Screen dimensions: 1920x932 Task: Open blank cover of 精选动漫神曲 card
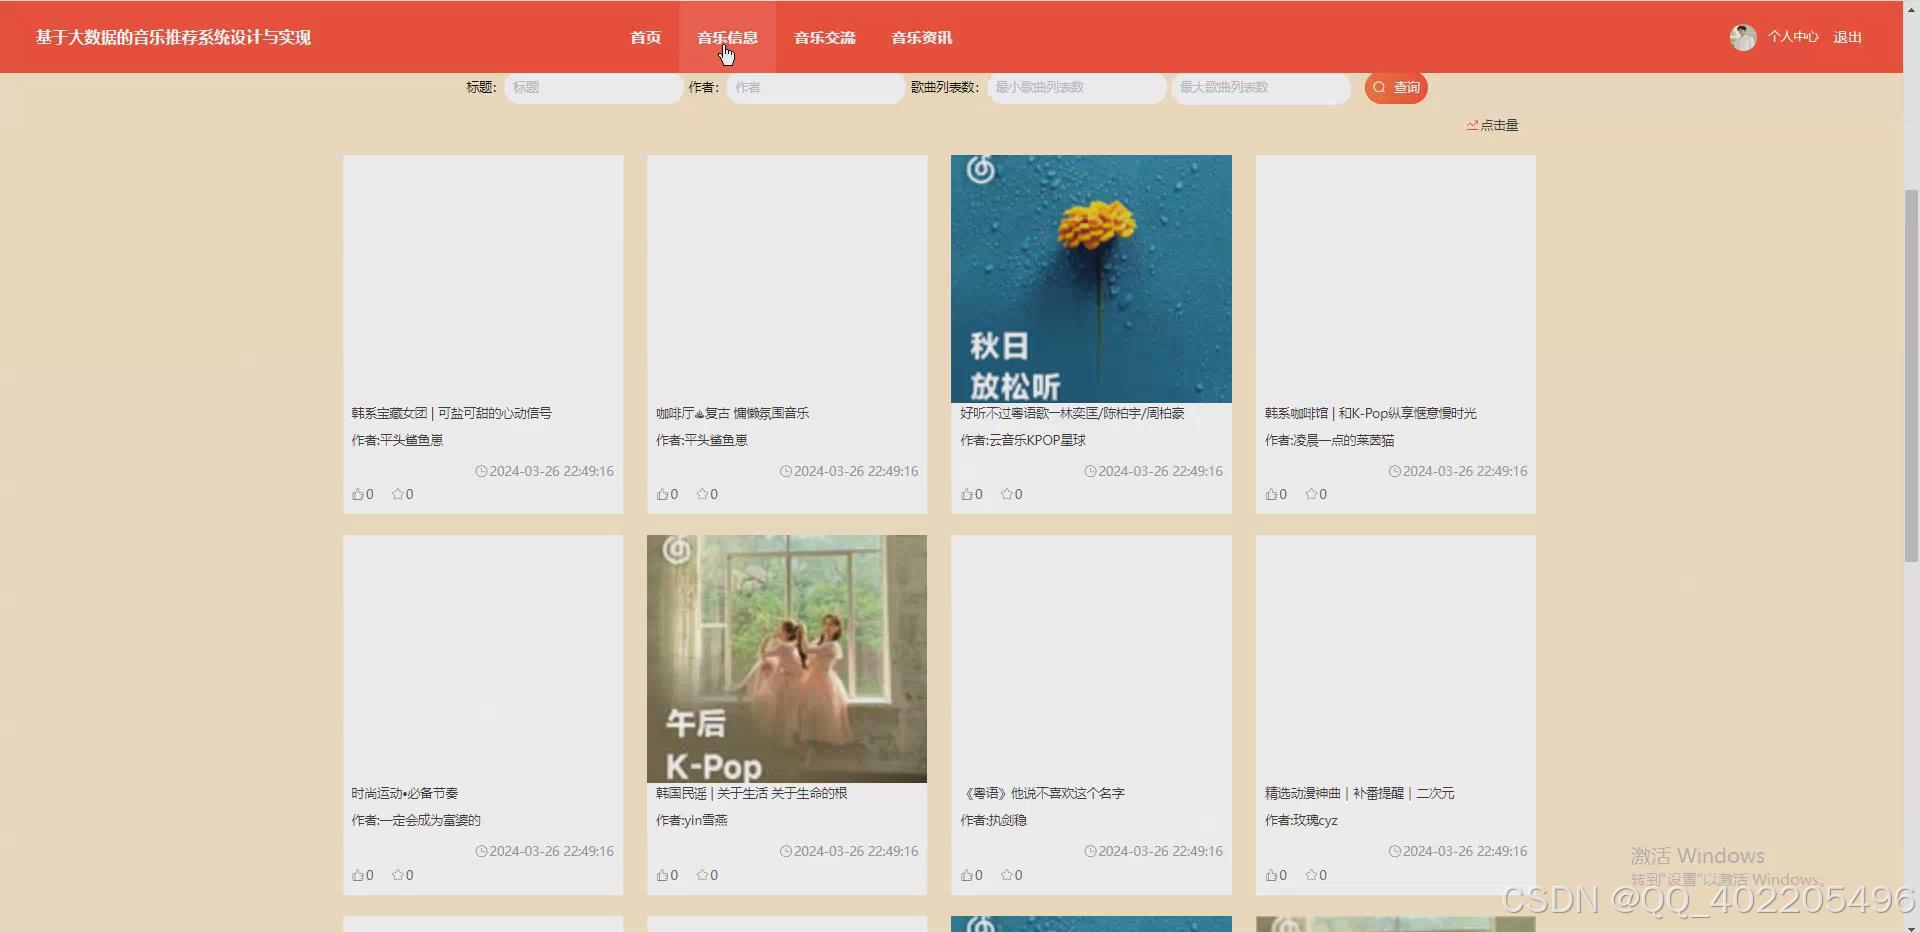1396,659
